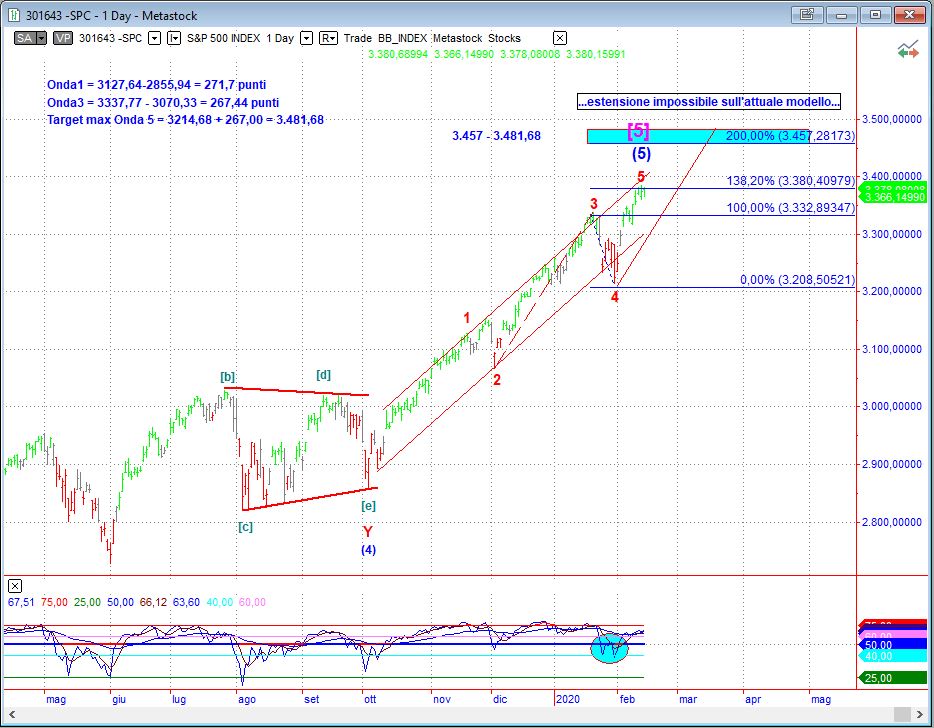Click the blue 50,00 indicator level tag
934x728 pixels.
coord(893,645)
